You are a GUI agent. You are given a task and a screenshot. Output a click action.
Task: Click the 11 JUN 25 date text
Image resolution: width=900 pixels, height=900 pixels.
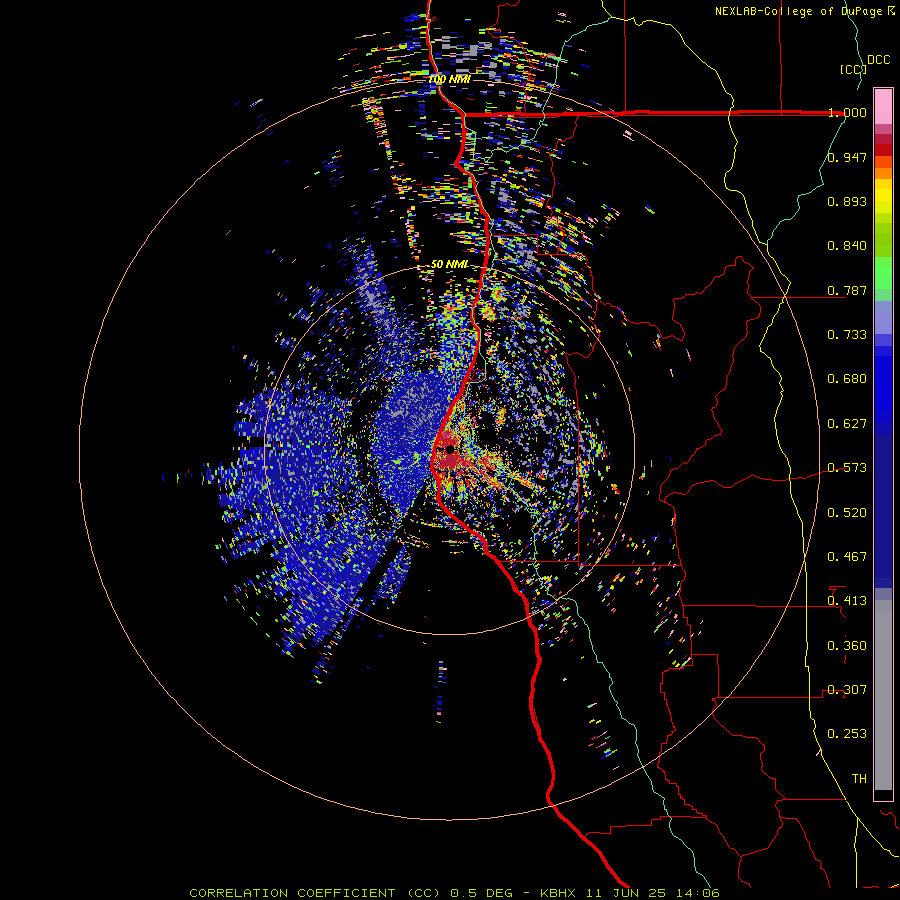626,893
